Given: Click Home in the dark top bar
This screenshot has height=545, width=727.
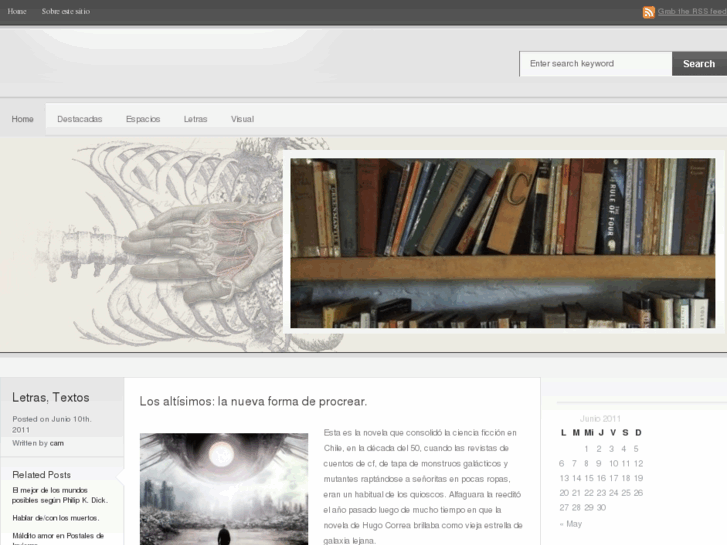Looking at the screenshot, I should pyautogui.click(x=17, y=11).
